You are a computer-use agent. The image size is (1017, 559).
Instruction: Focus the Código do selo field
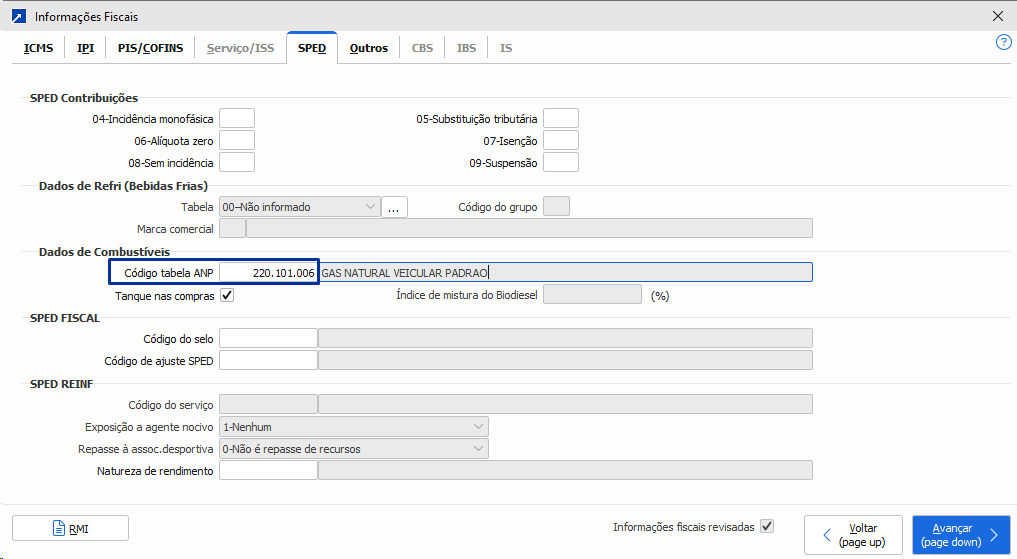(268, 339)
